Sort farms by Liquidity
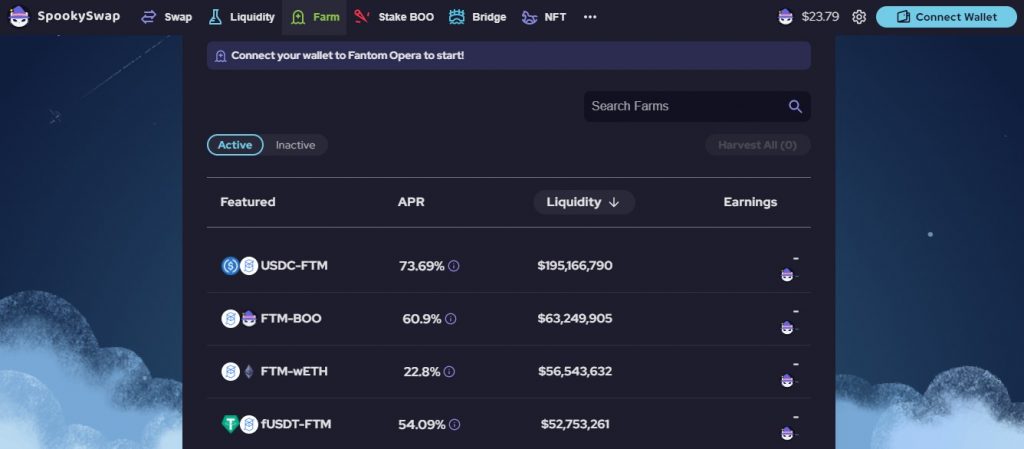 point(584,202)
